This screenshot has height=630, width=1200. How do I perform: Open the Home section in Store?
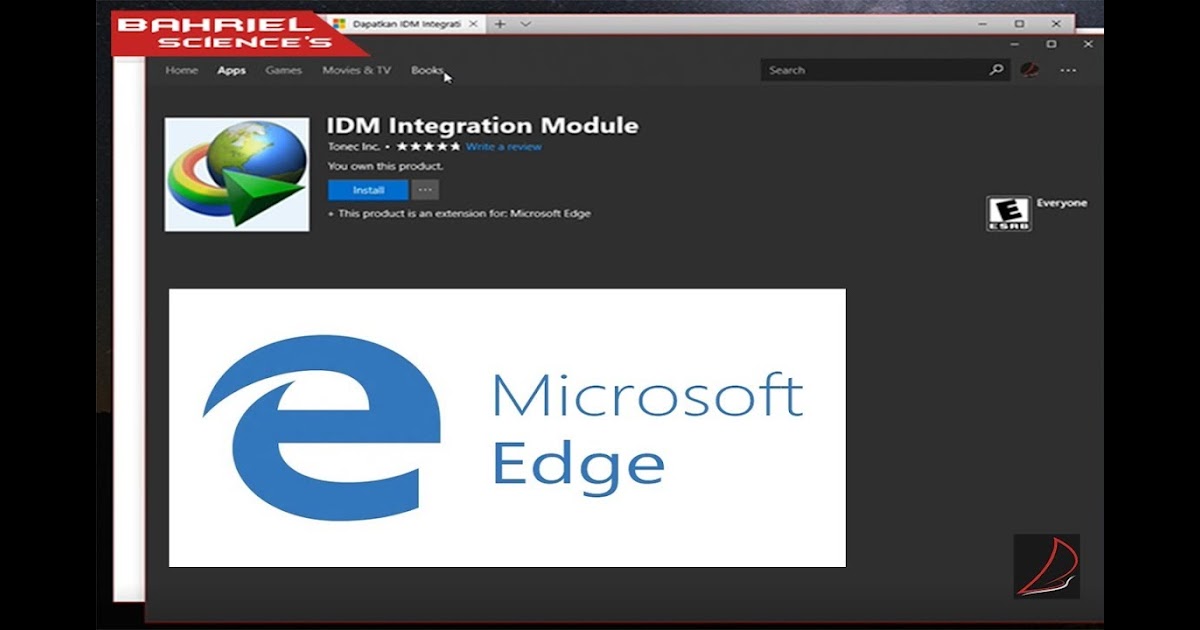tap(181, 70)
